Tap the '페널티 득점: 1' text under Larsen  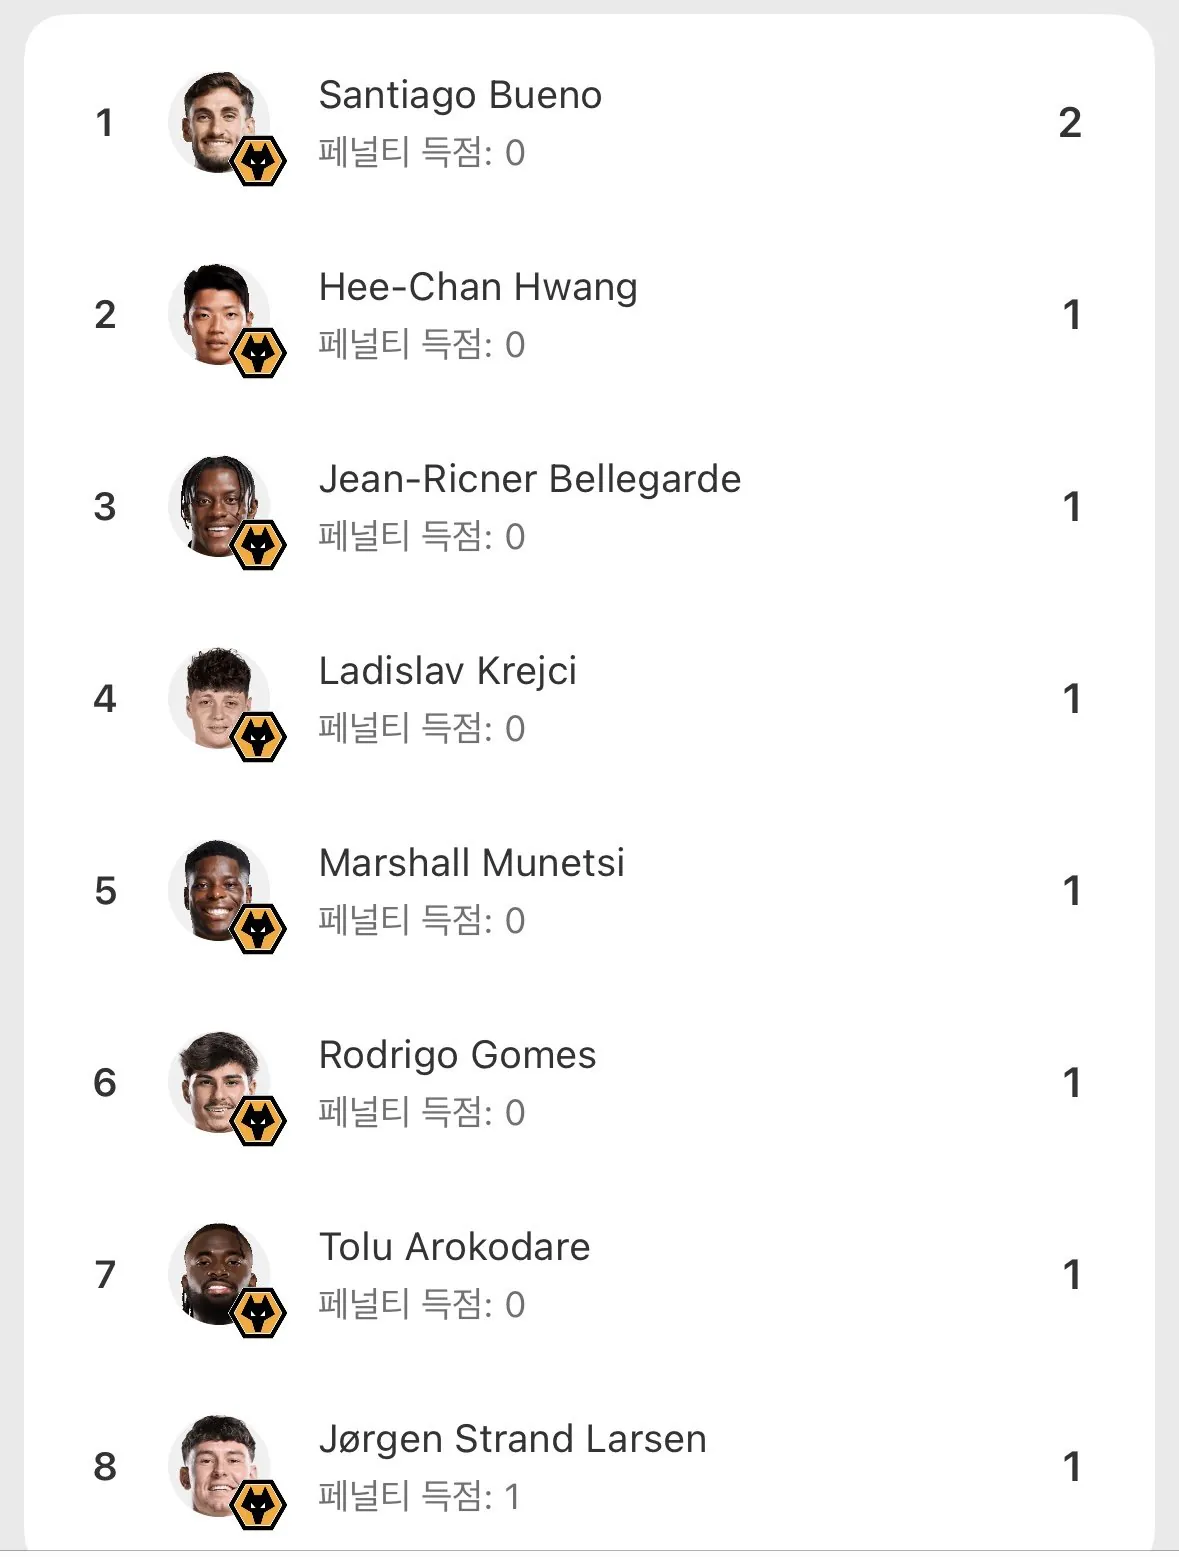click(x=419, y=1496)
